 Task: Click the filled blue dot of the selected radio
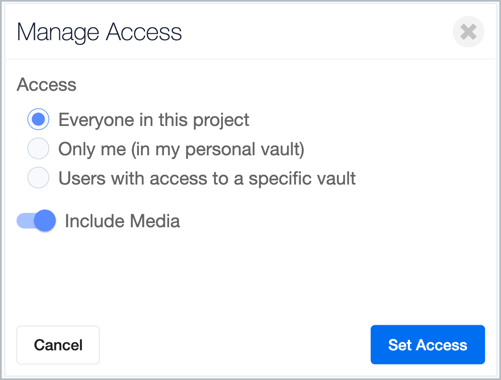(38, 119)
